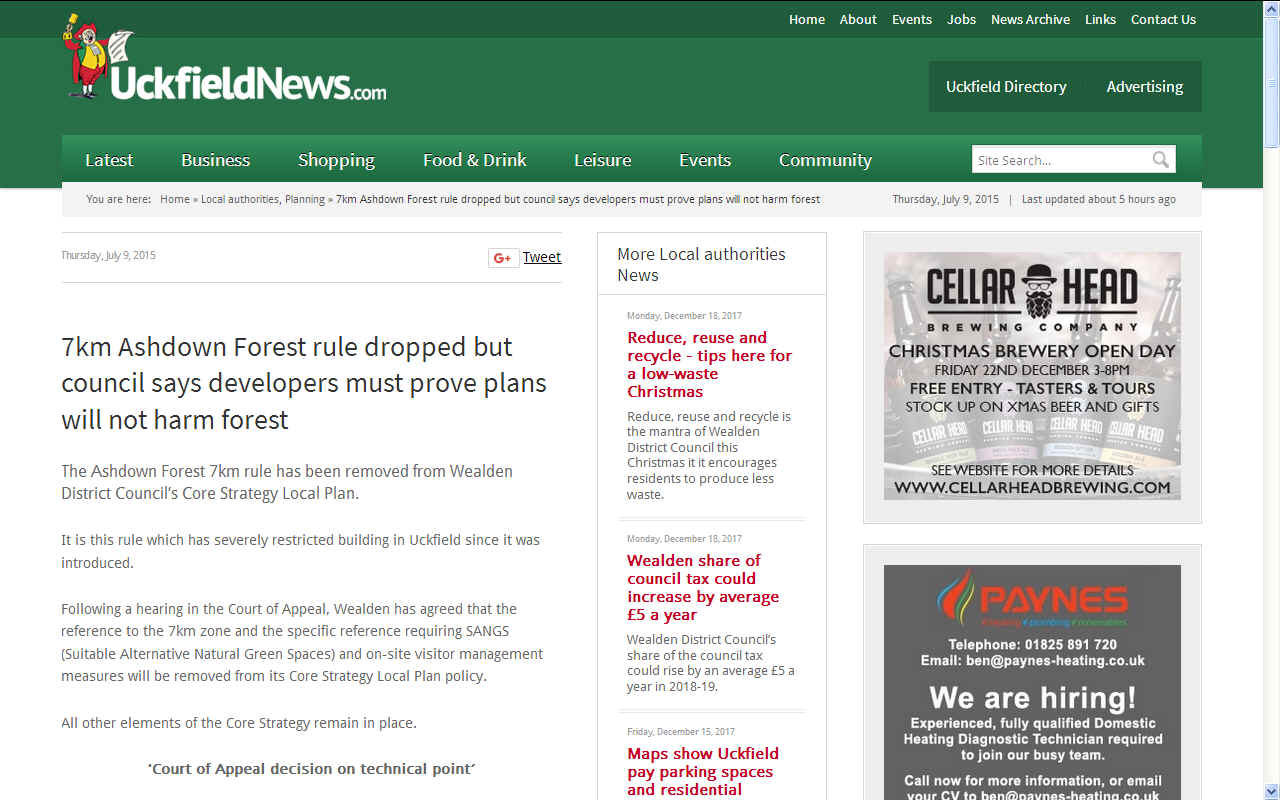1280x800 pixels.
Task: Open the News Archive link
Action: click(x=1030, y=19)
